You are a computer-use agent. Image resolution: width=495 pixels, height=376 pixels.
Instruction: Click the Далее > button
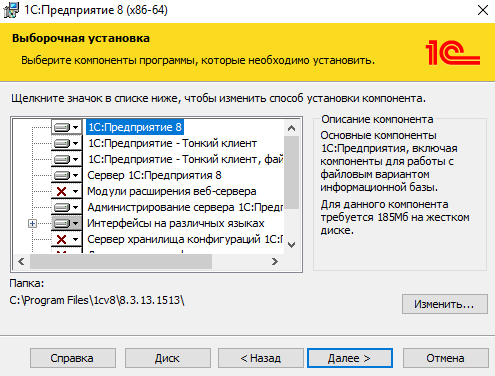(x=350, y=358)
